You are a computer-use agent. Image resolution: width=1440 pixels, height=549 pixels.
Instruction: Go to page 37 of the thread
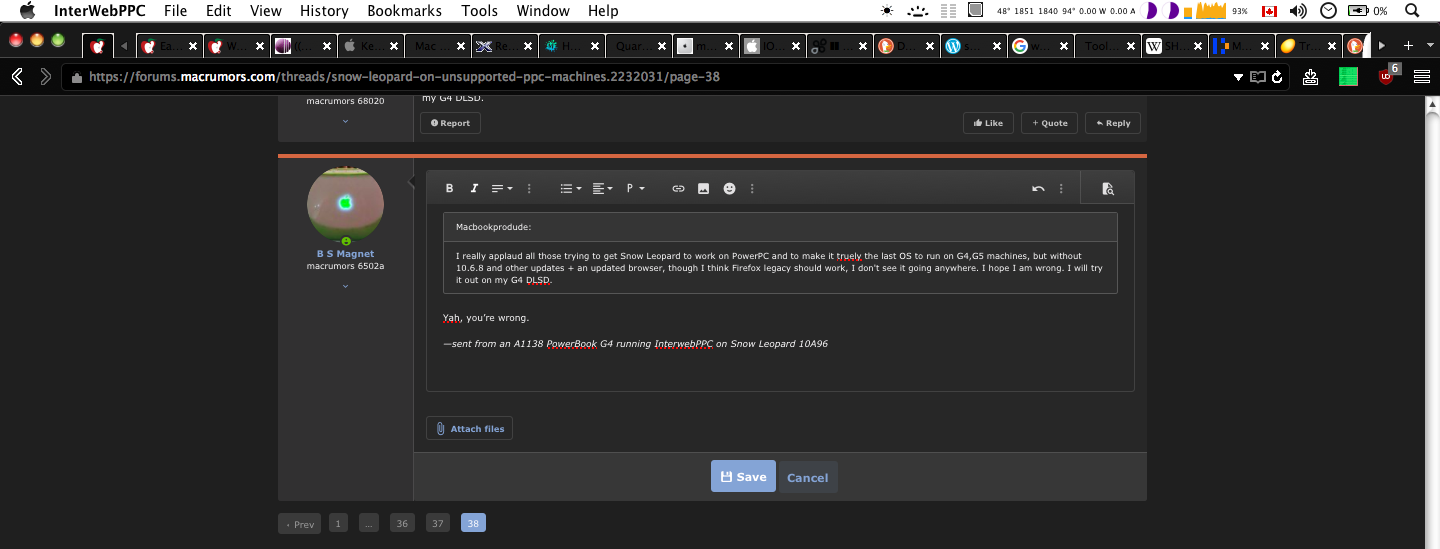click(x=437, y=523)
